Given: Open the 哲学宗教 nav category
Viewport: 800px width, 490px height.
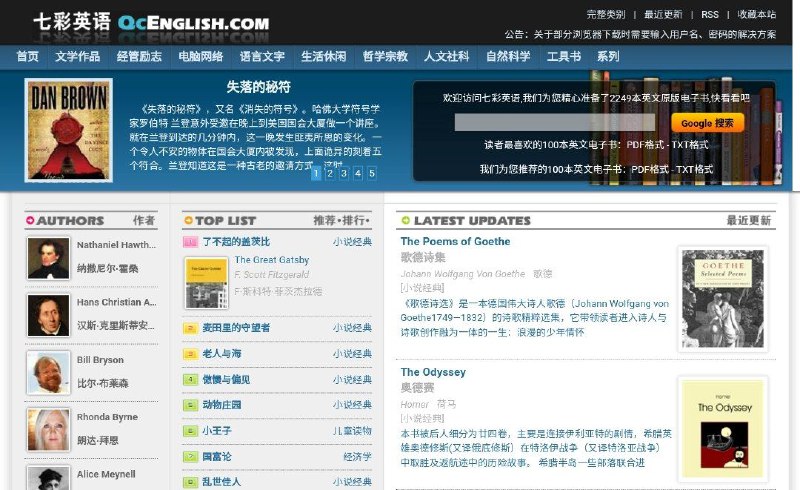Looking at the screenshot, I should click(385, 57).
